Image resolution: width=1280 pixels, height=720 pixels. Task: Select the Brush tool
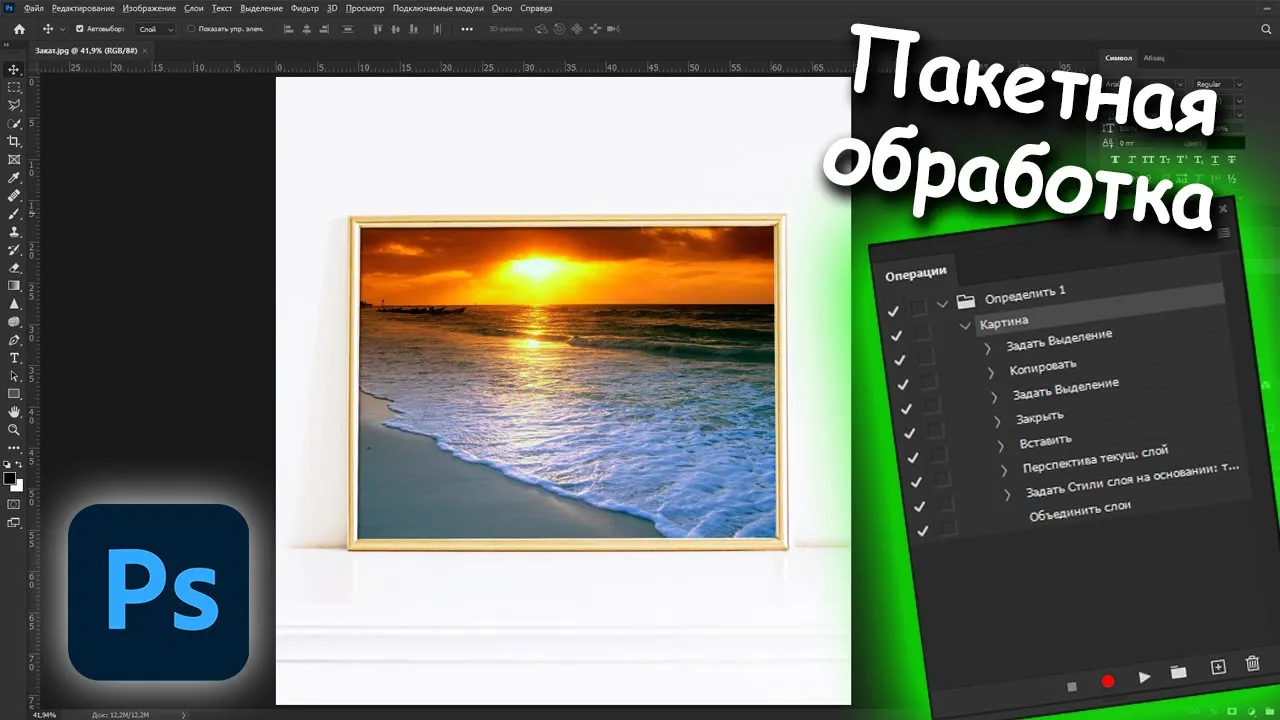14,214
